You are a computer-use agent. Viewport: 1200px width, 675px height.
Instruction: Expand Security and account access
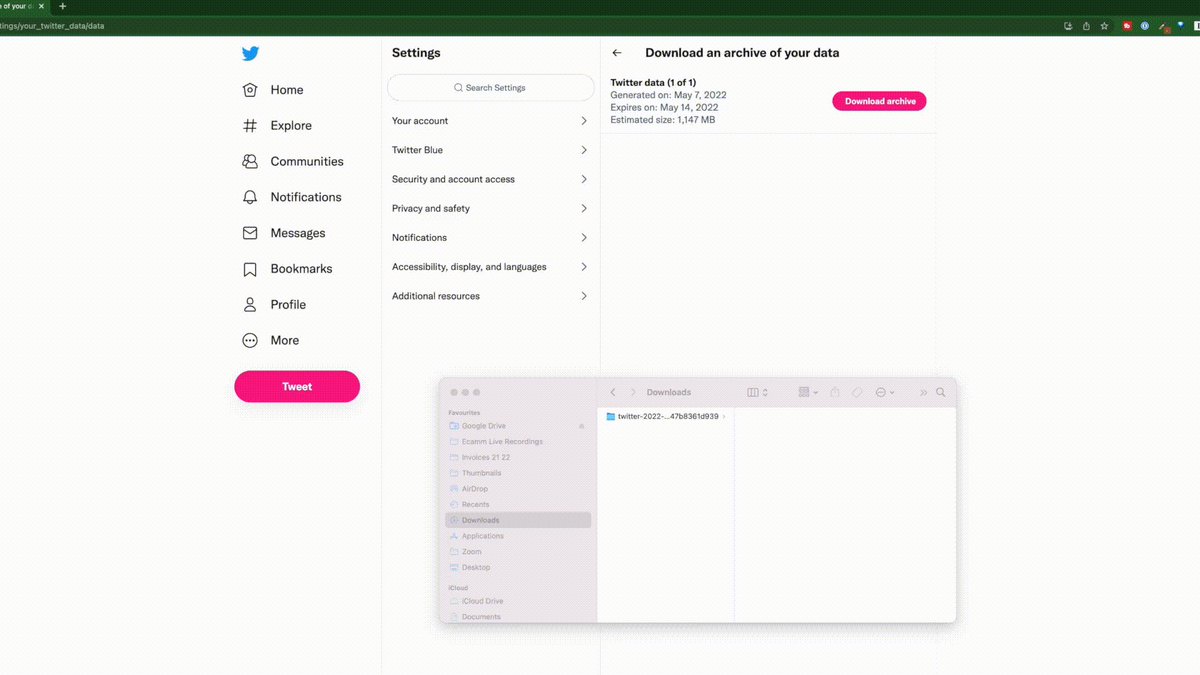point(490,180)
